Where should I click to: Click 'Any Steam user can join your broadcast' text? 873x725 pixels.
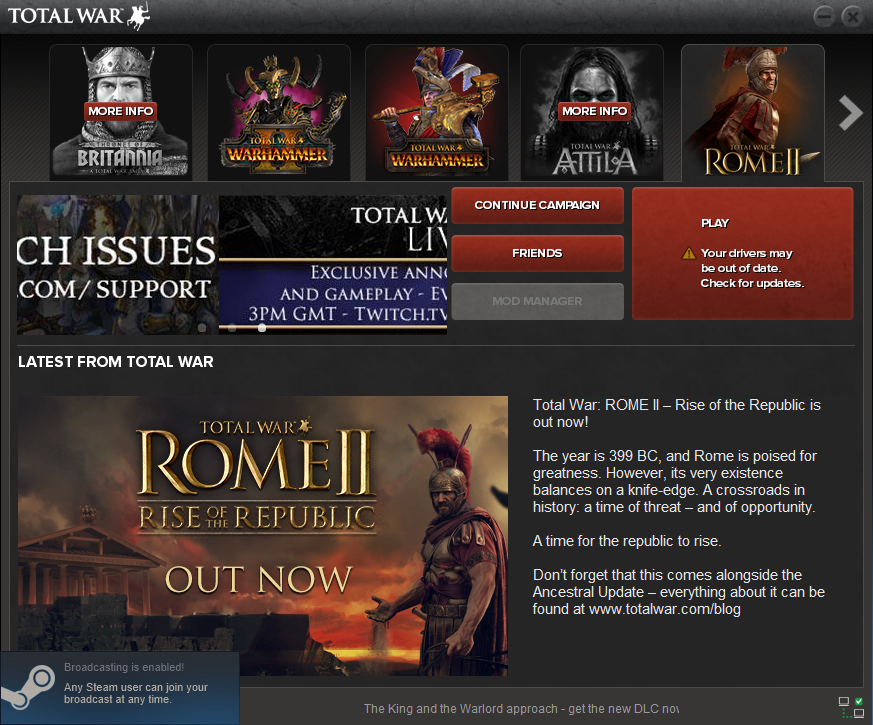[136, 693]
